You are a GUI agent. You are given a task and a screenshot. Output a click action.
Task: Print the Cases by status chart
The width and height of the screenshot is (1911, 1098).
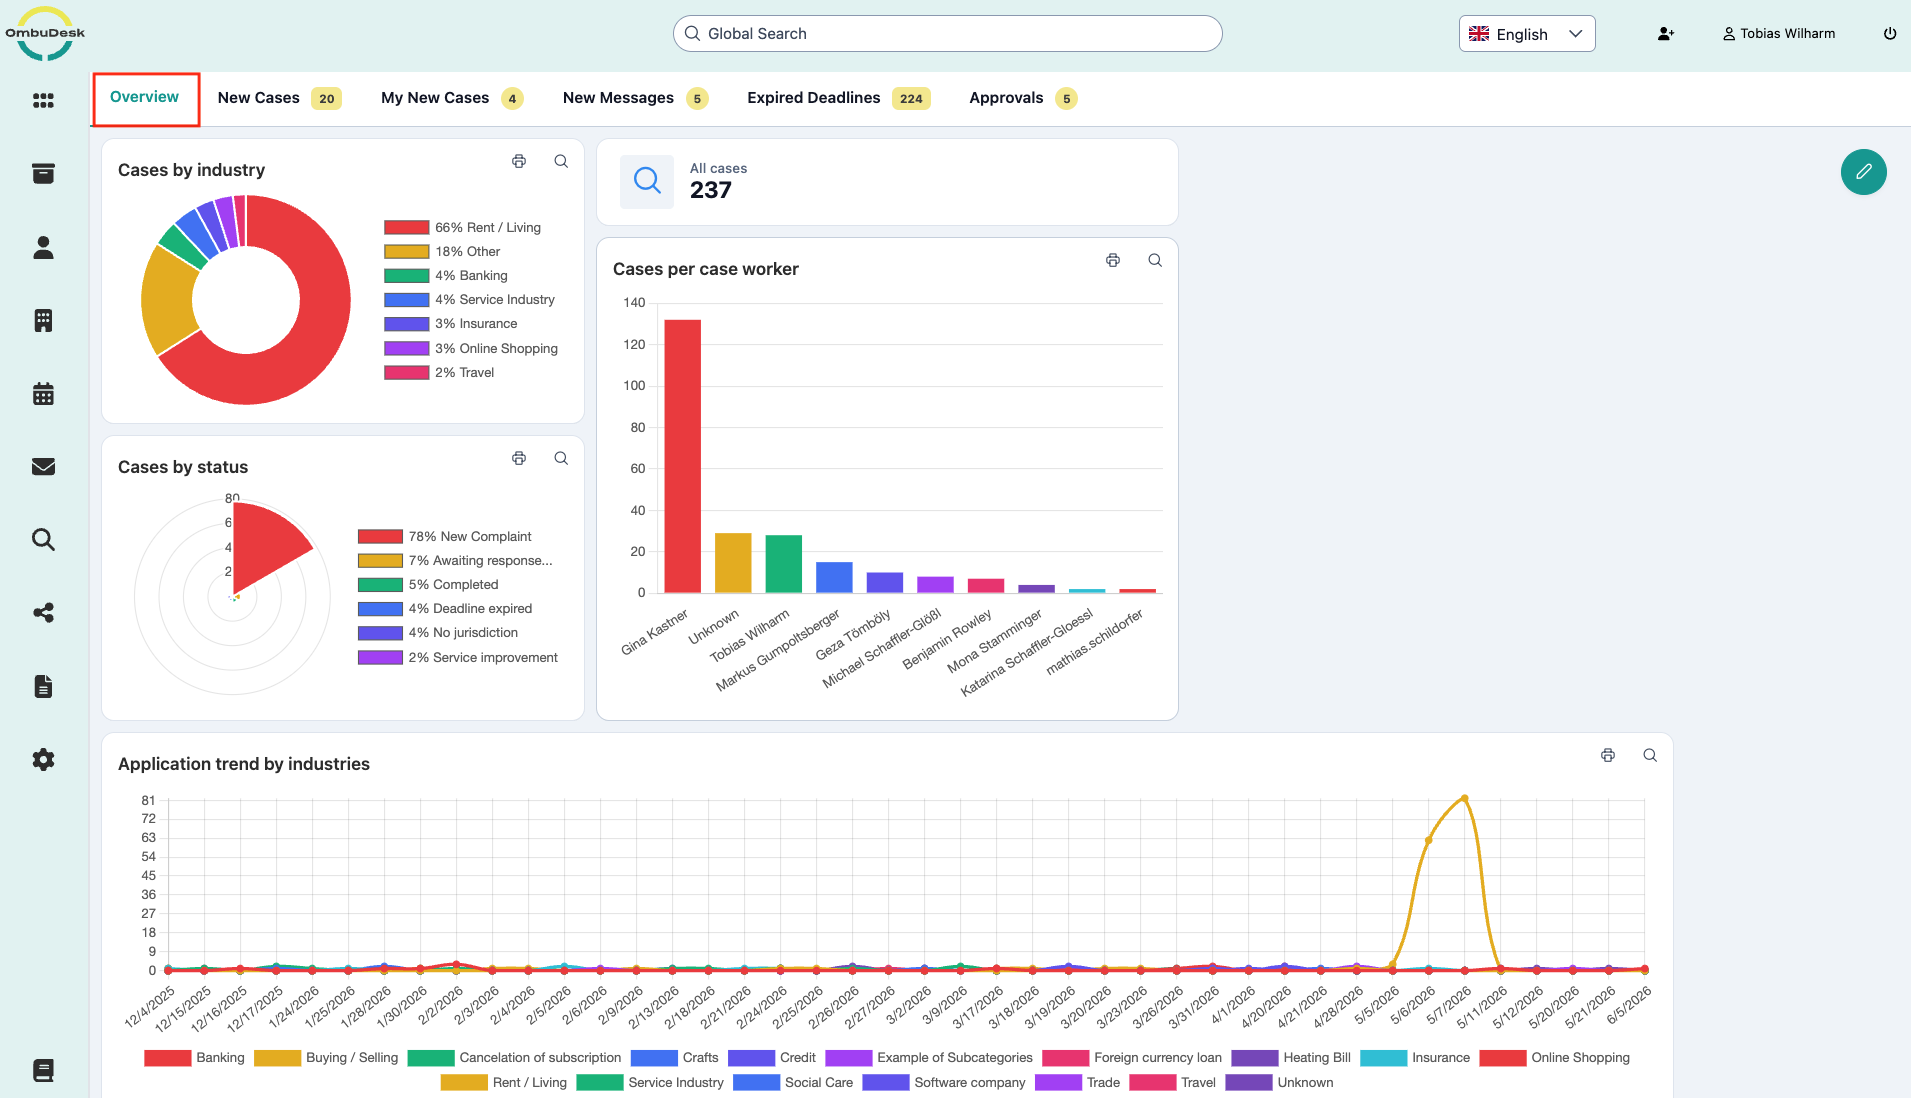pos(519,458)
